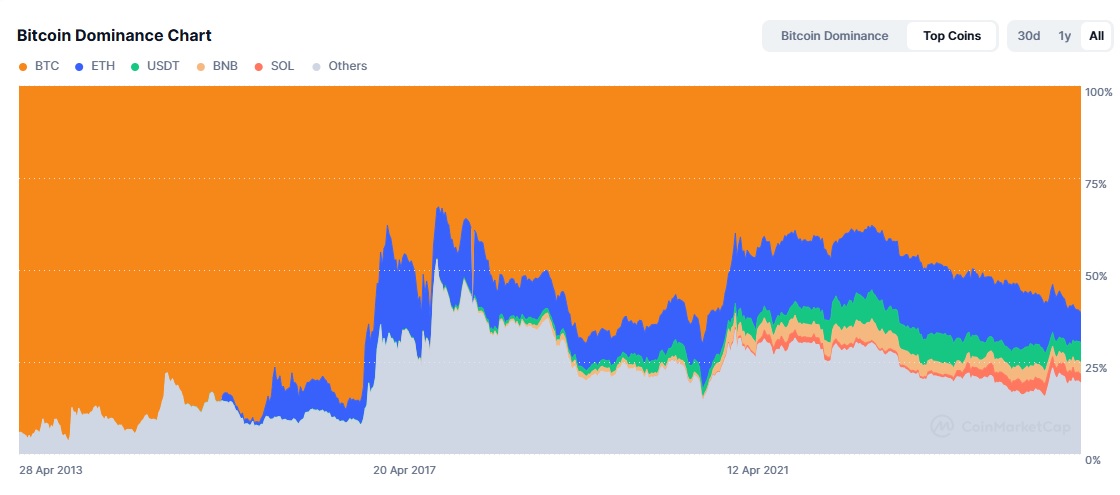
Task: Select the All time range
Action: tap(1096, 36)
